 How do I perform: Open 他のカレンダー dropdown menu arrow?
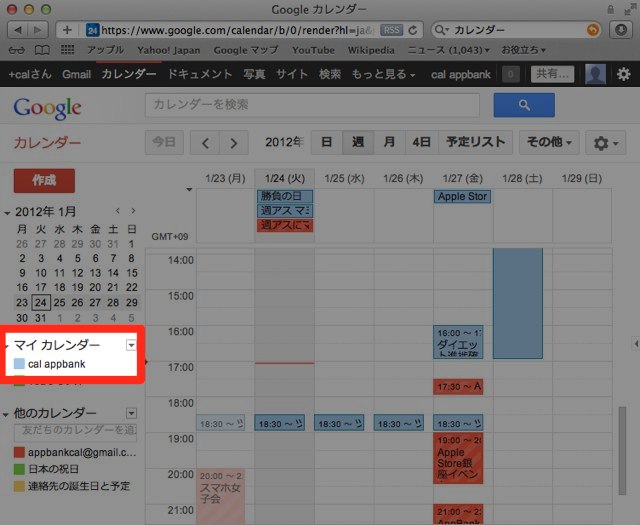(x=131, y=413)
